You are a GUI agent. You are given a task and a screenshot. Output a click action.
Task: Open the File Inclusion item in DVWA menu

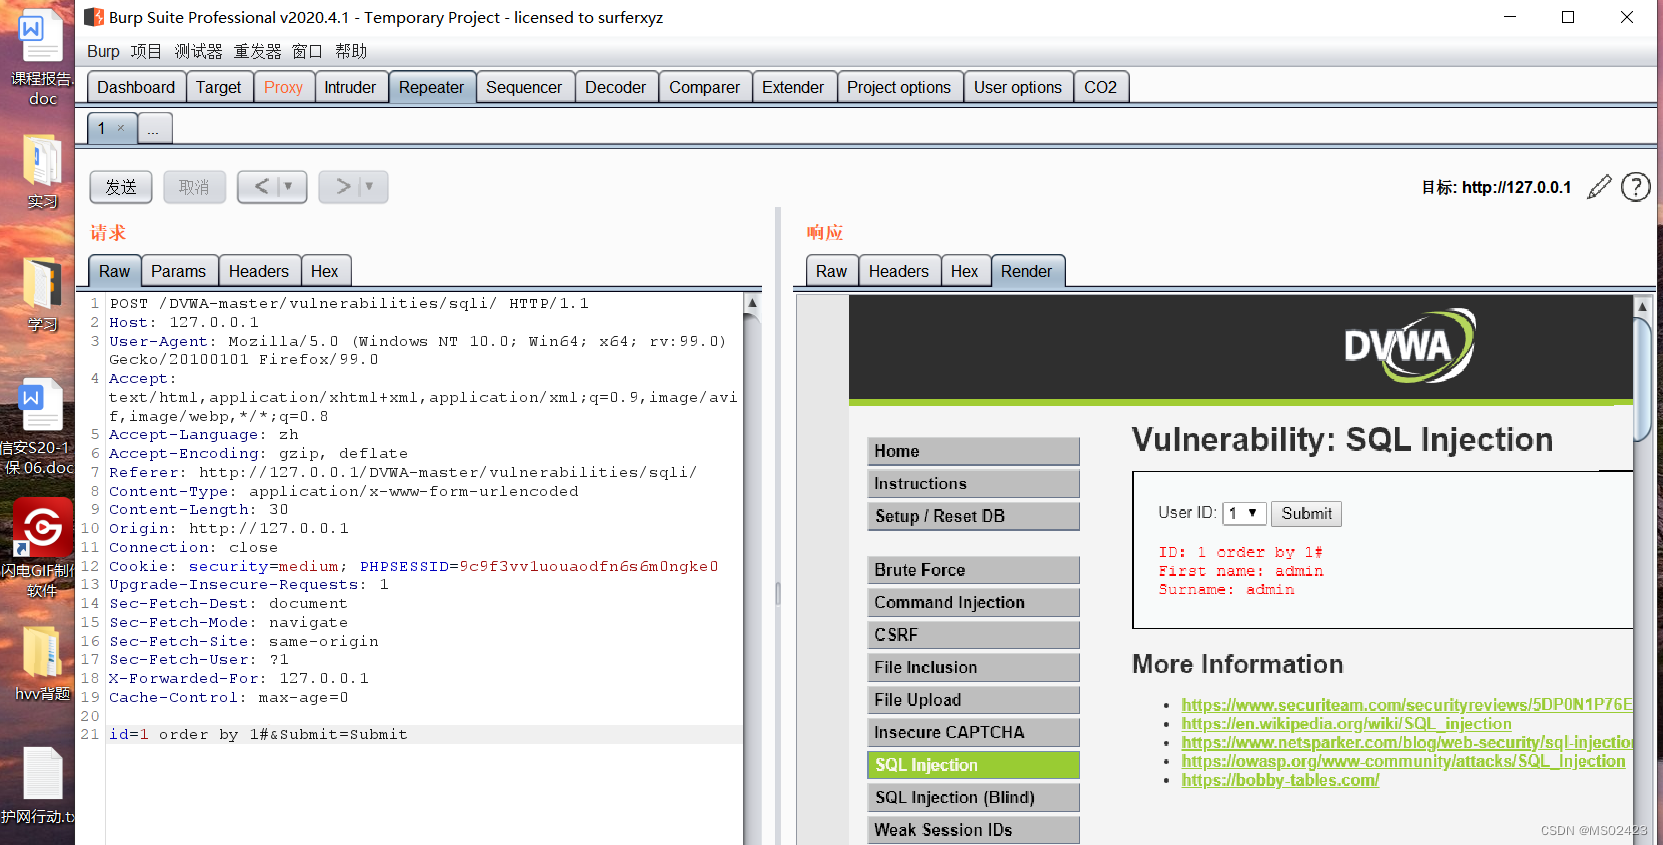(974, 667)
